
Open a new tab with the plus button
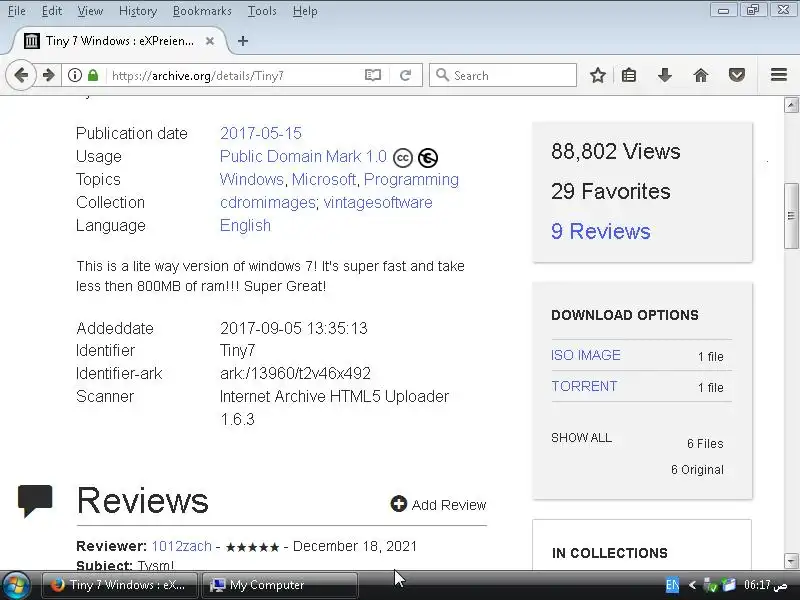coord(243,41)
